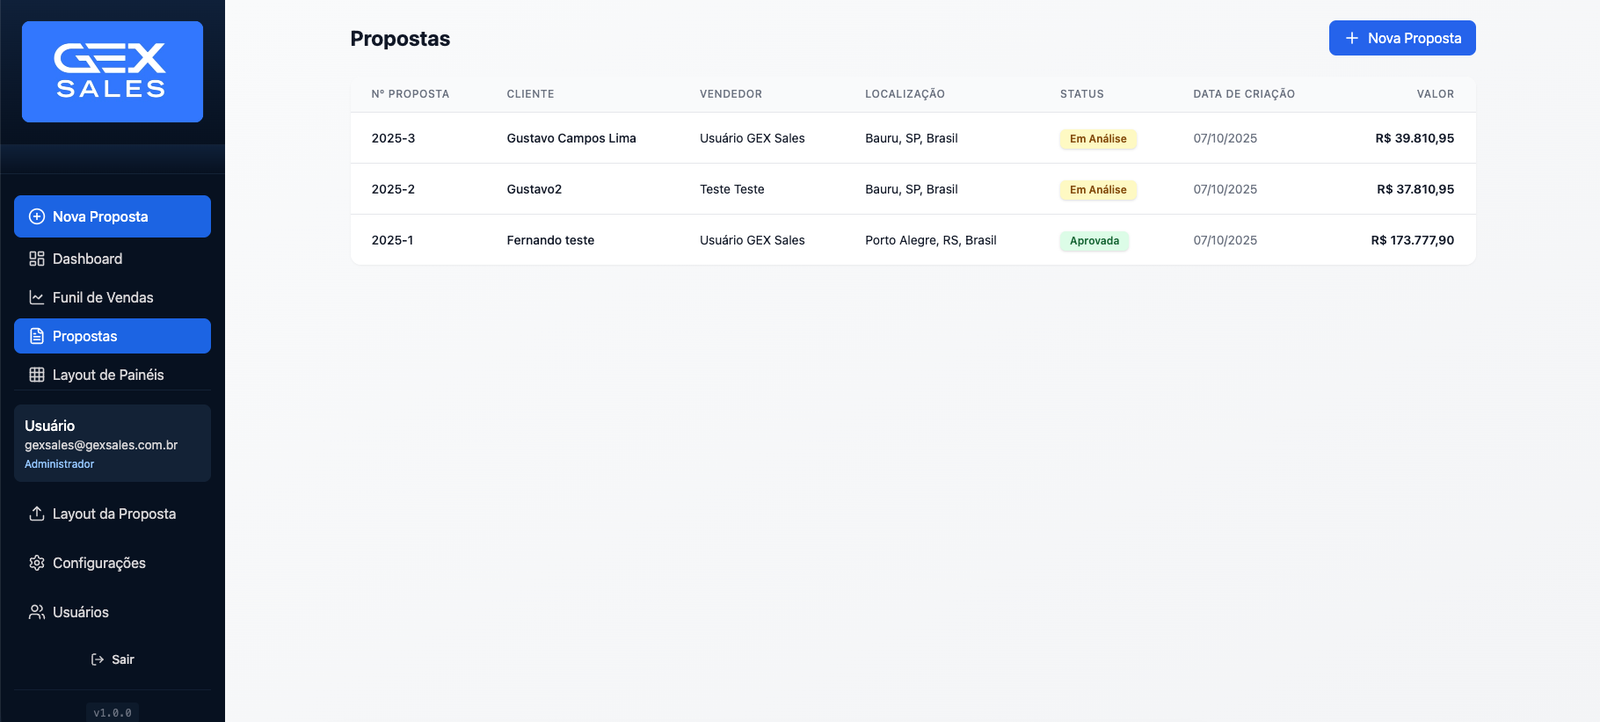Click Em Análise badge on proposal 2025-2
Viewport: 1600px width, 722px height.
tap(1098, 190)
